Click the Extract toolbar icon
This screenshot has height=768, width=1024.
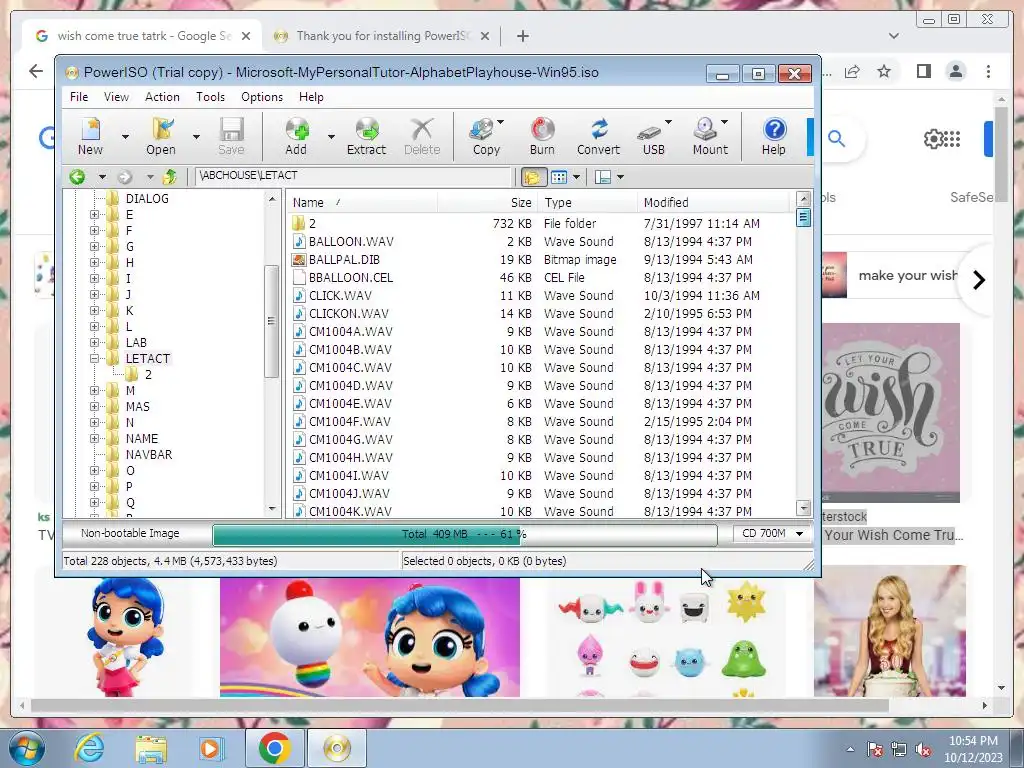click(367, 136)
